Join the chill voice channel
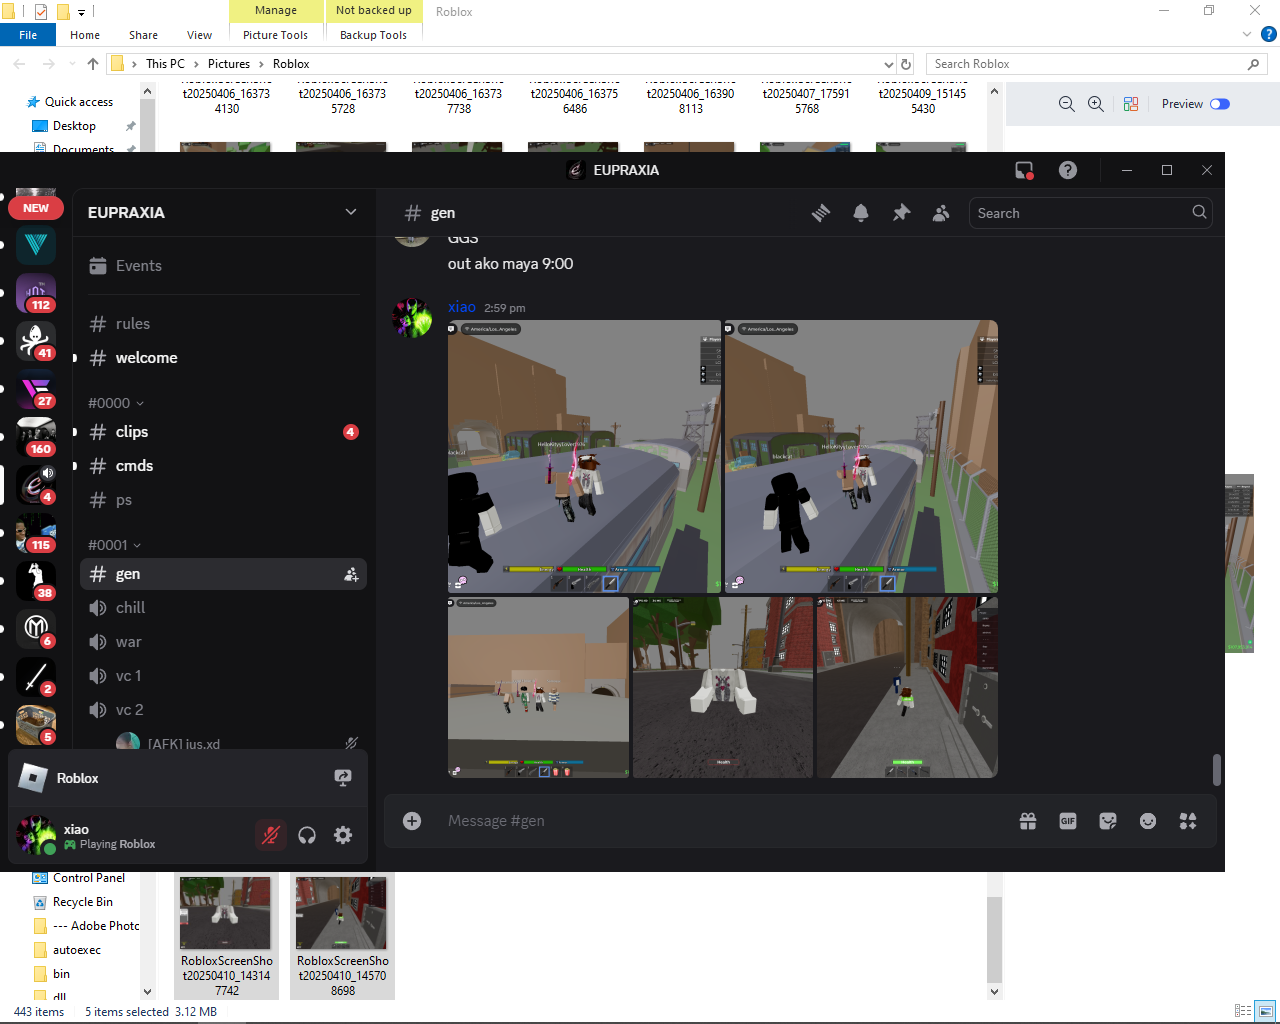The width and height of the screenshot is (1280, 1024). (x=223, y=608)
